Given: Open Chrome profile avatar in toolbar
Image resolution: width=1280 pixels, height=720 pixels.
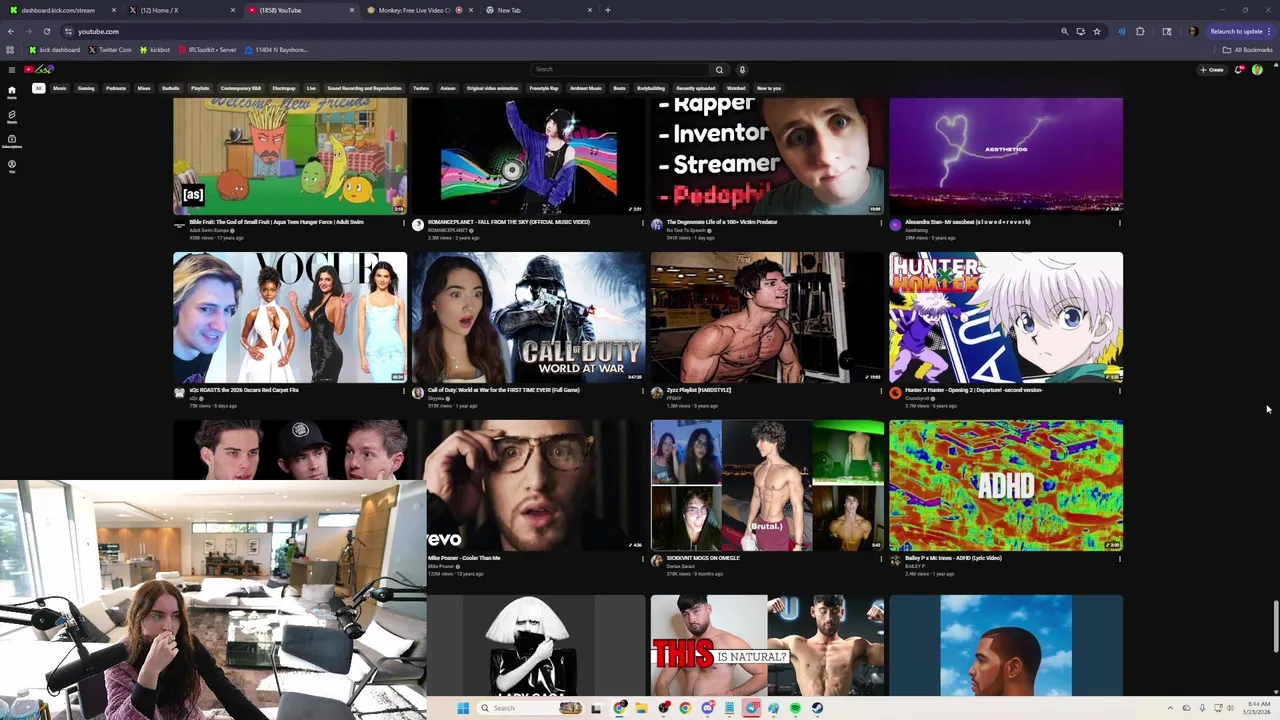Looking at the screenshot, I should click(x=1193, y=31).
